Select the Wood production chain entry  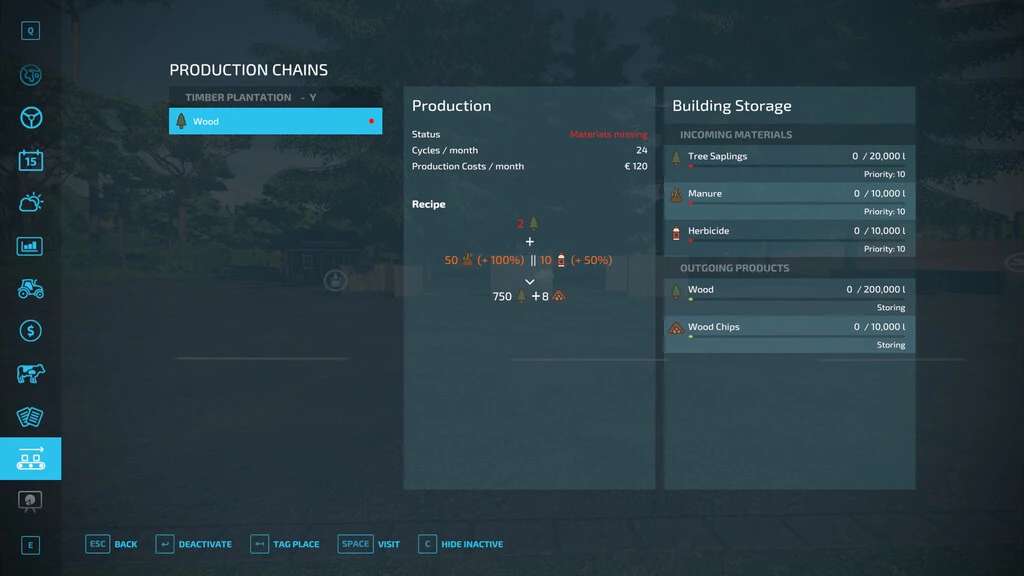pos(275,121)
